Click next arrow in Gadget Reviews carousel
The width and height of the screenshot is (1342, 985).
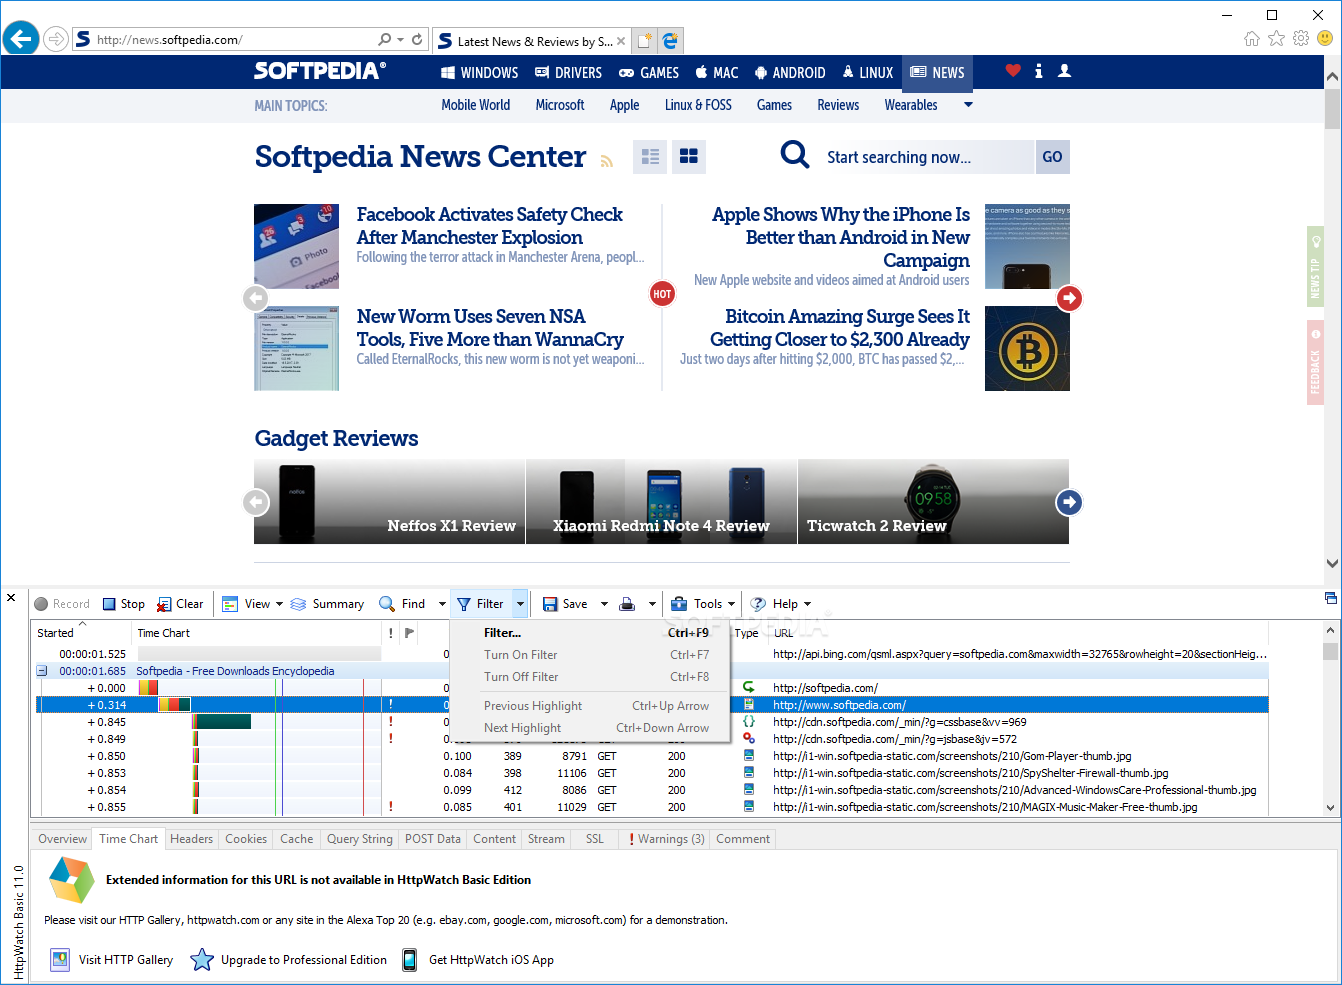point(1069,502)
